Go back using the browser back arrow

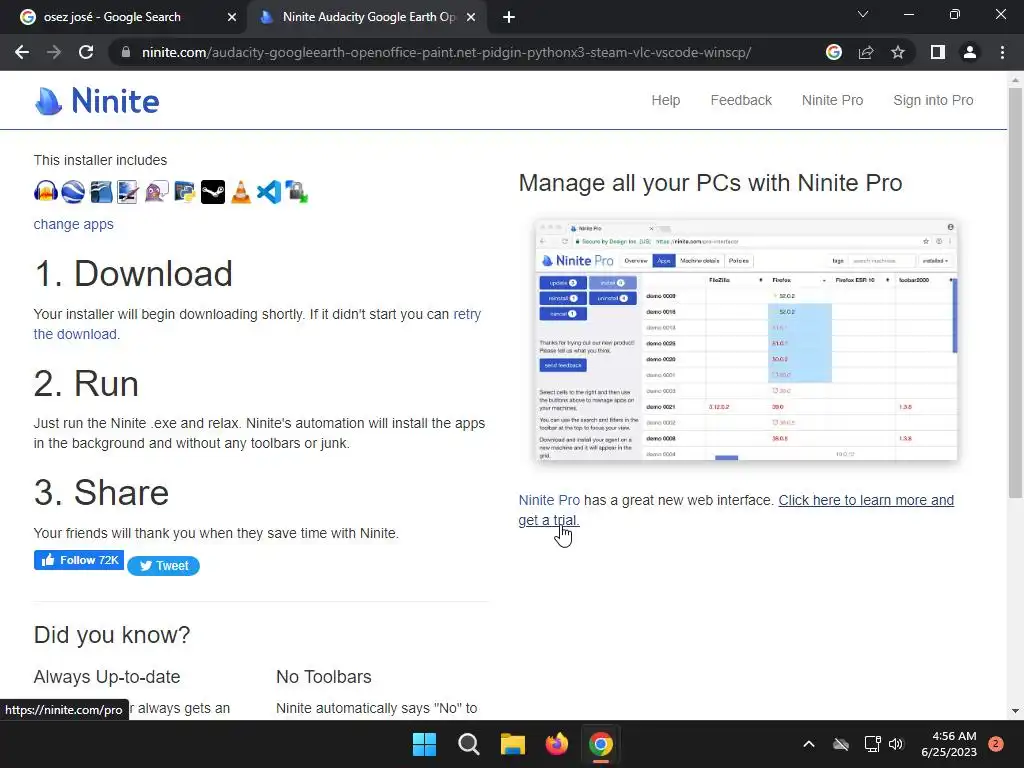point(22,52)
